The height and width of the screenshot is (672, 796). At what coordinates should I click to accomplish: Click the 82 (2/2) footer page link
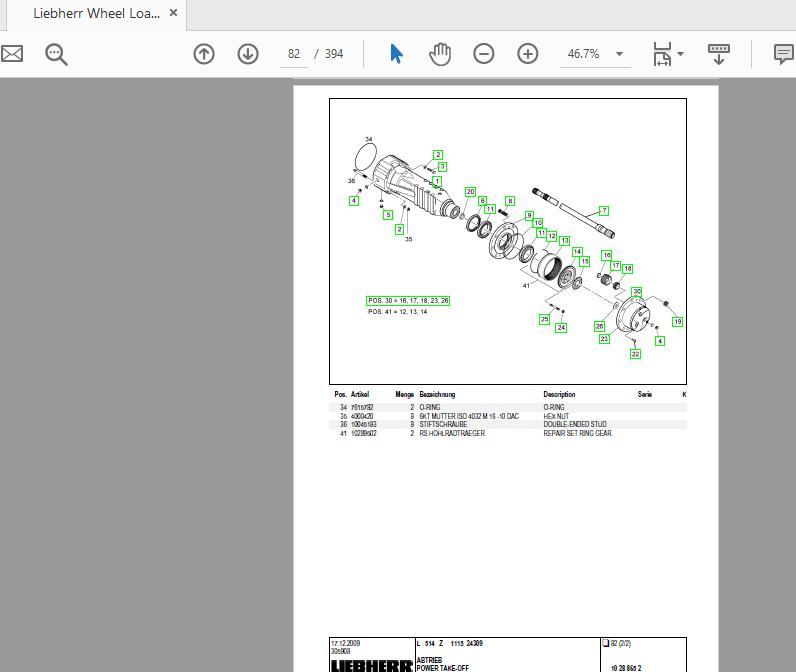[x=617, y=643]
